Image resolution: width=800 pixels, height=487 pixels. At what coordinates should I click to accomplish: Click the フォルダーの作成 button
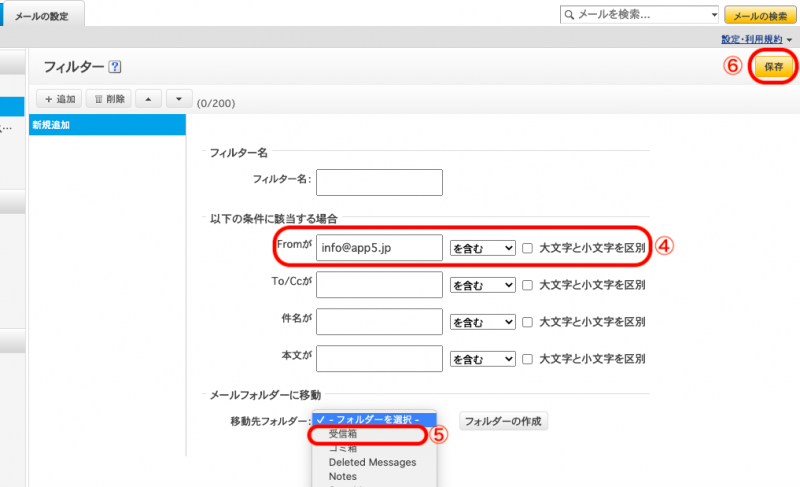[503, 421]
